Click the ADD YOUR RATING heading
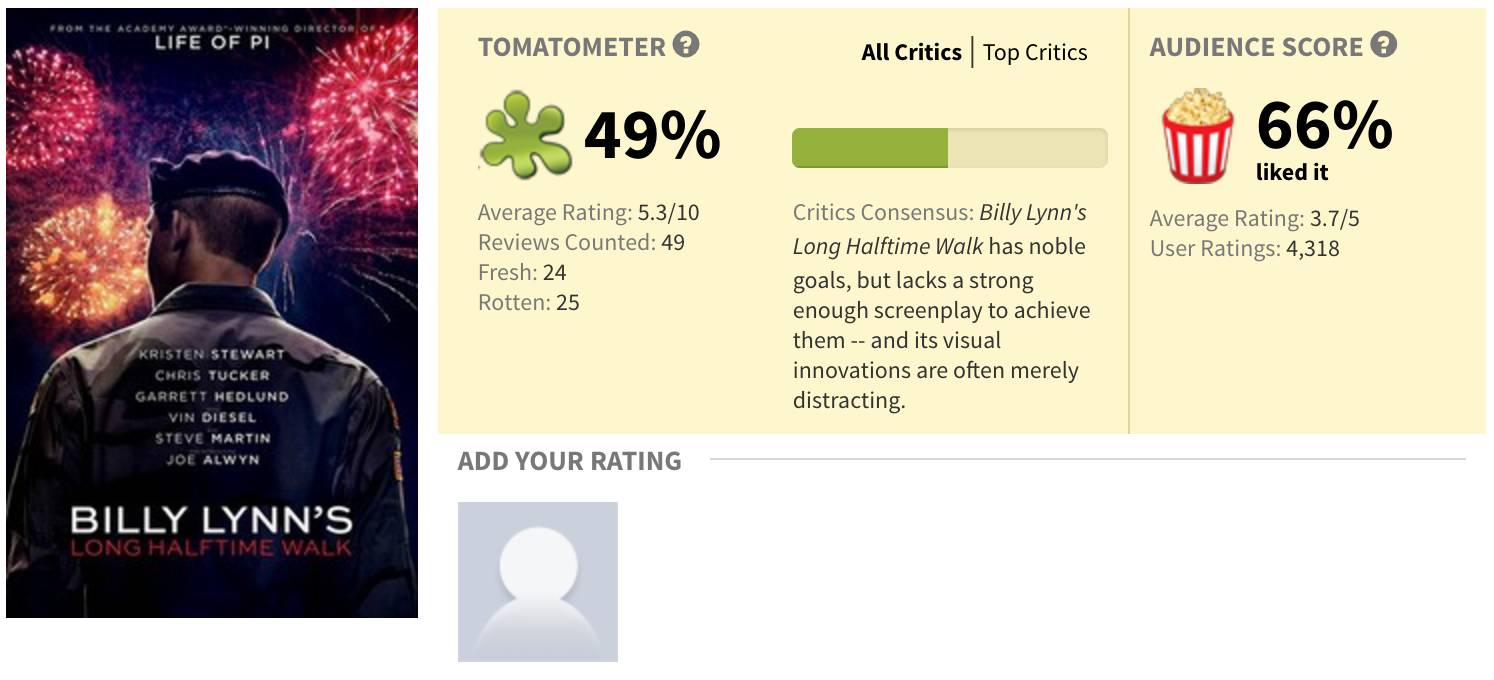Image resolution: width=1494 pixels, height=680 pixels. click(x=569, y=461)
